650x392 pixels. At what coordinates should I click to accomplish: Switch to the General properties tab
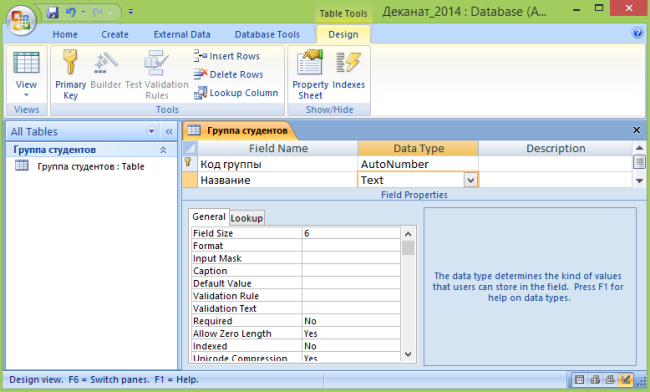click(x=209, y=217)
